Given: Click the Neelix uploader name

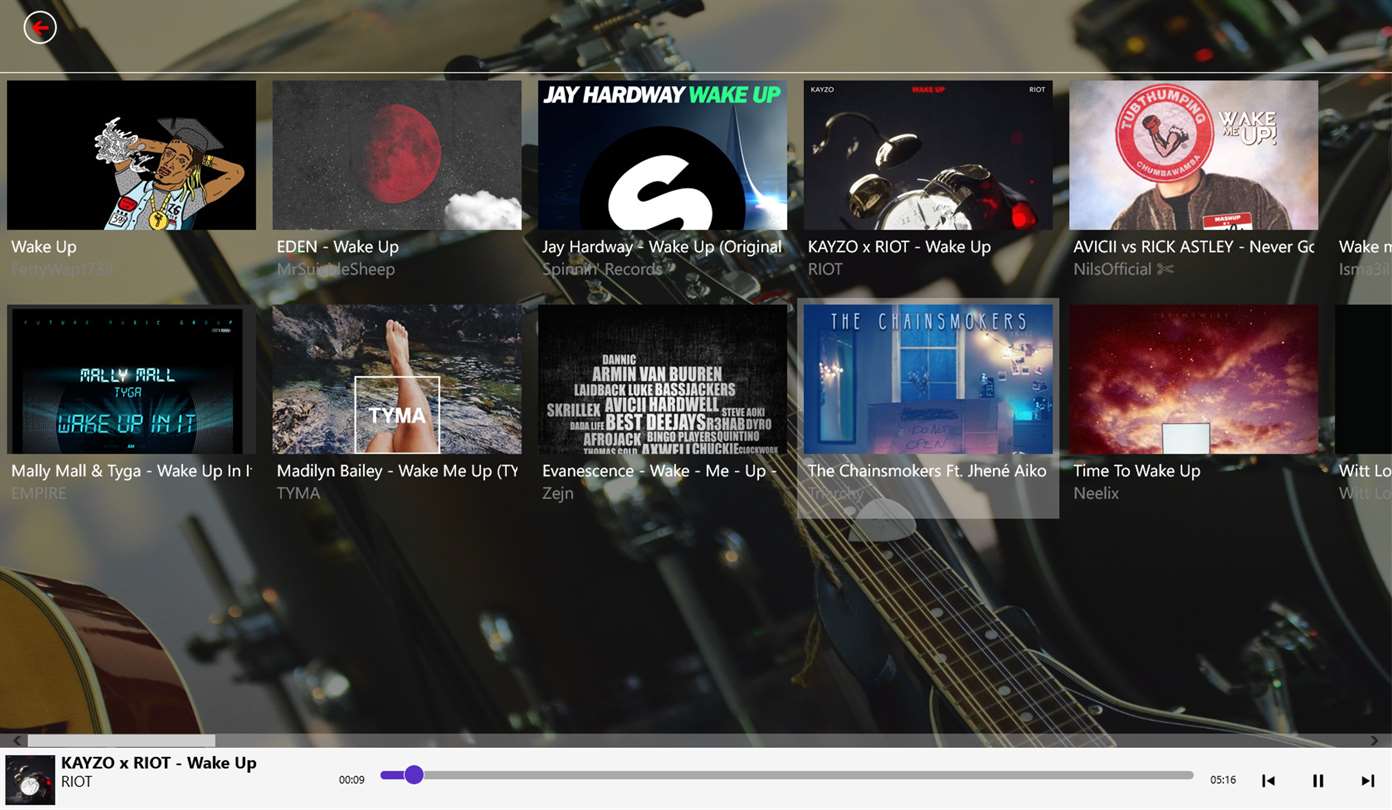Looking at the screenshot, I should [x=1096, y=493].
